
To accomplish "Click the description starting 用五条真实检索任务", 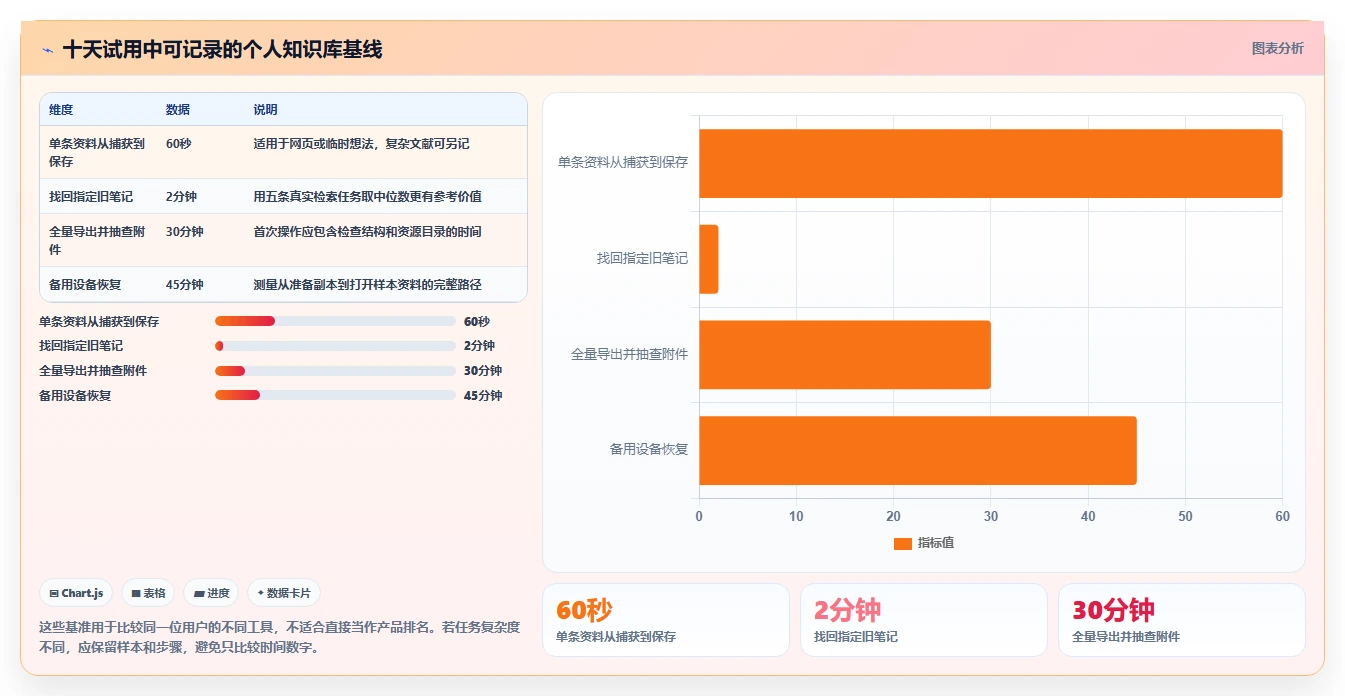I will click(x=367, y=197).
